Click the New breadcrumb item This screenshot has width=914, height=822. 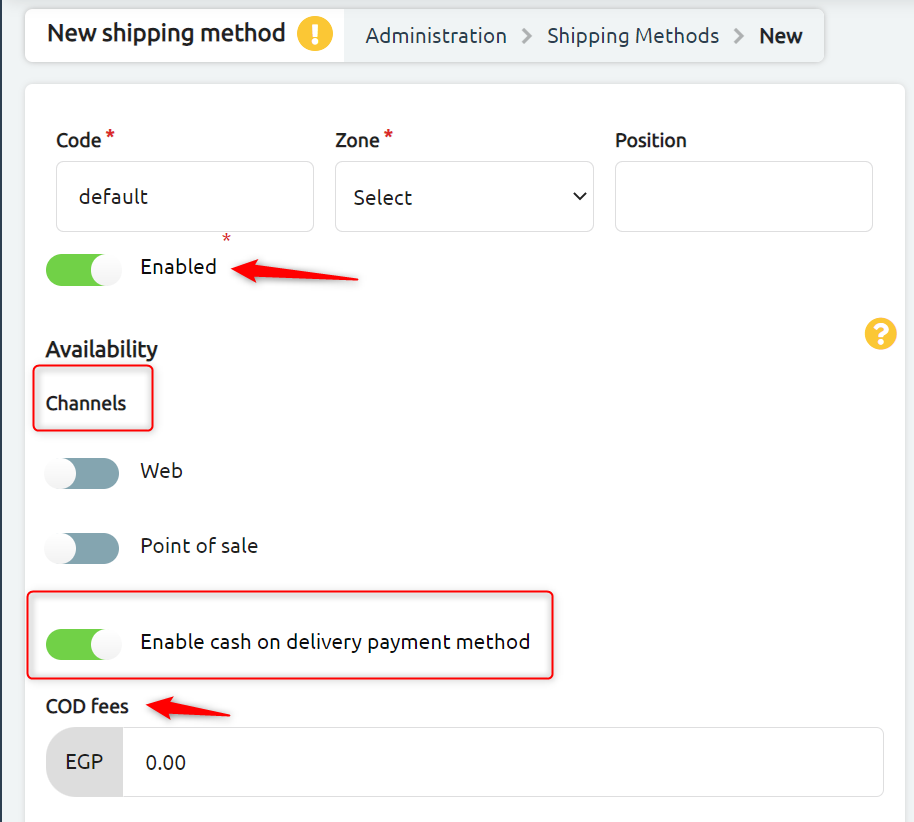pyautogui.click(x=781, y=36)
